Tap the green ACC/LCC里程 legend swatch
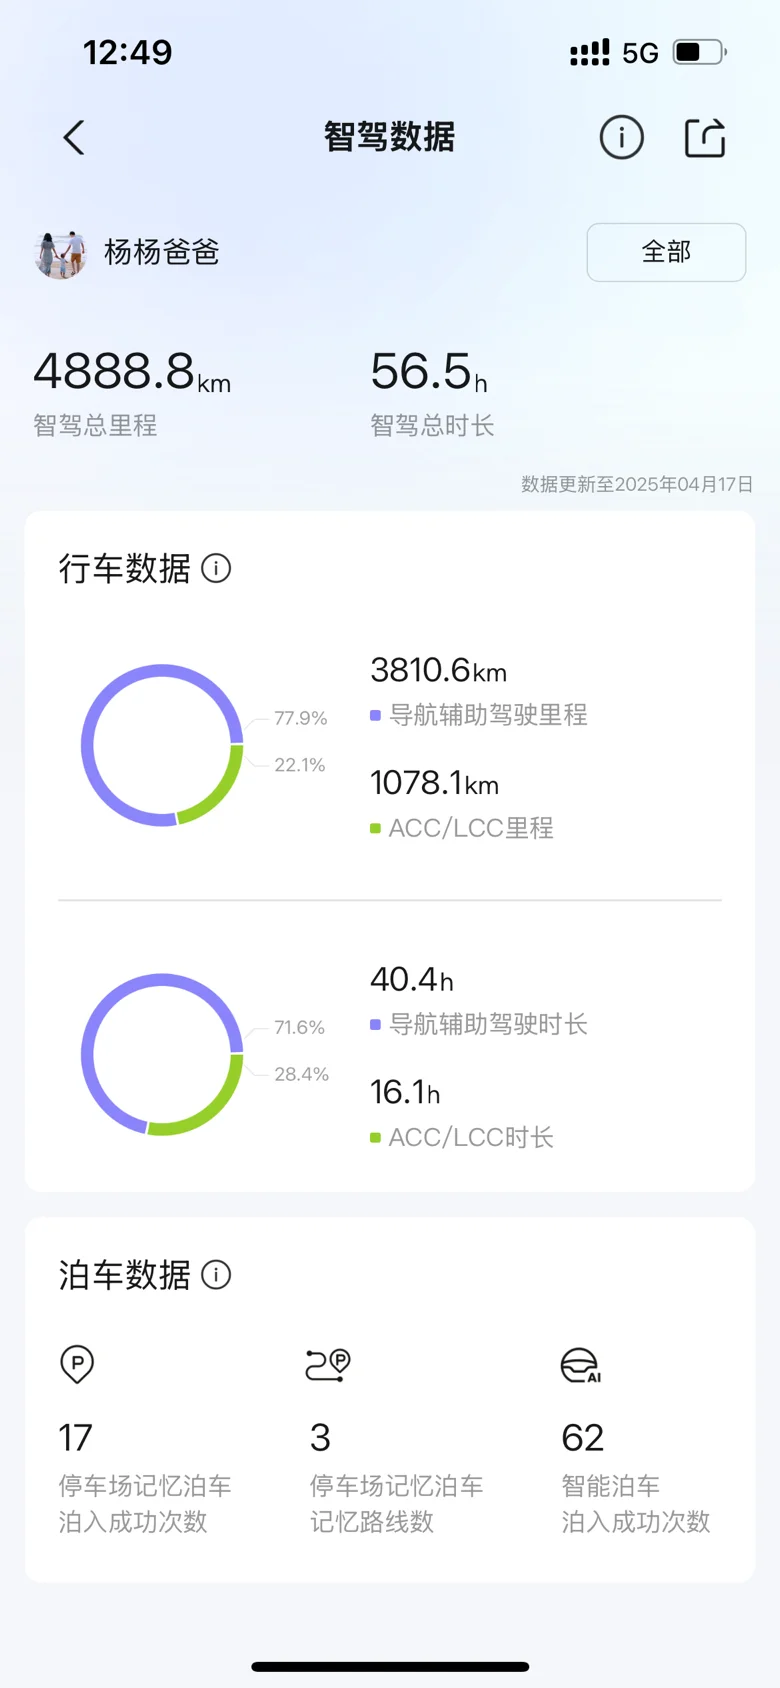 [x=375, y=829]
